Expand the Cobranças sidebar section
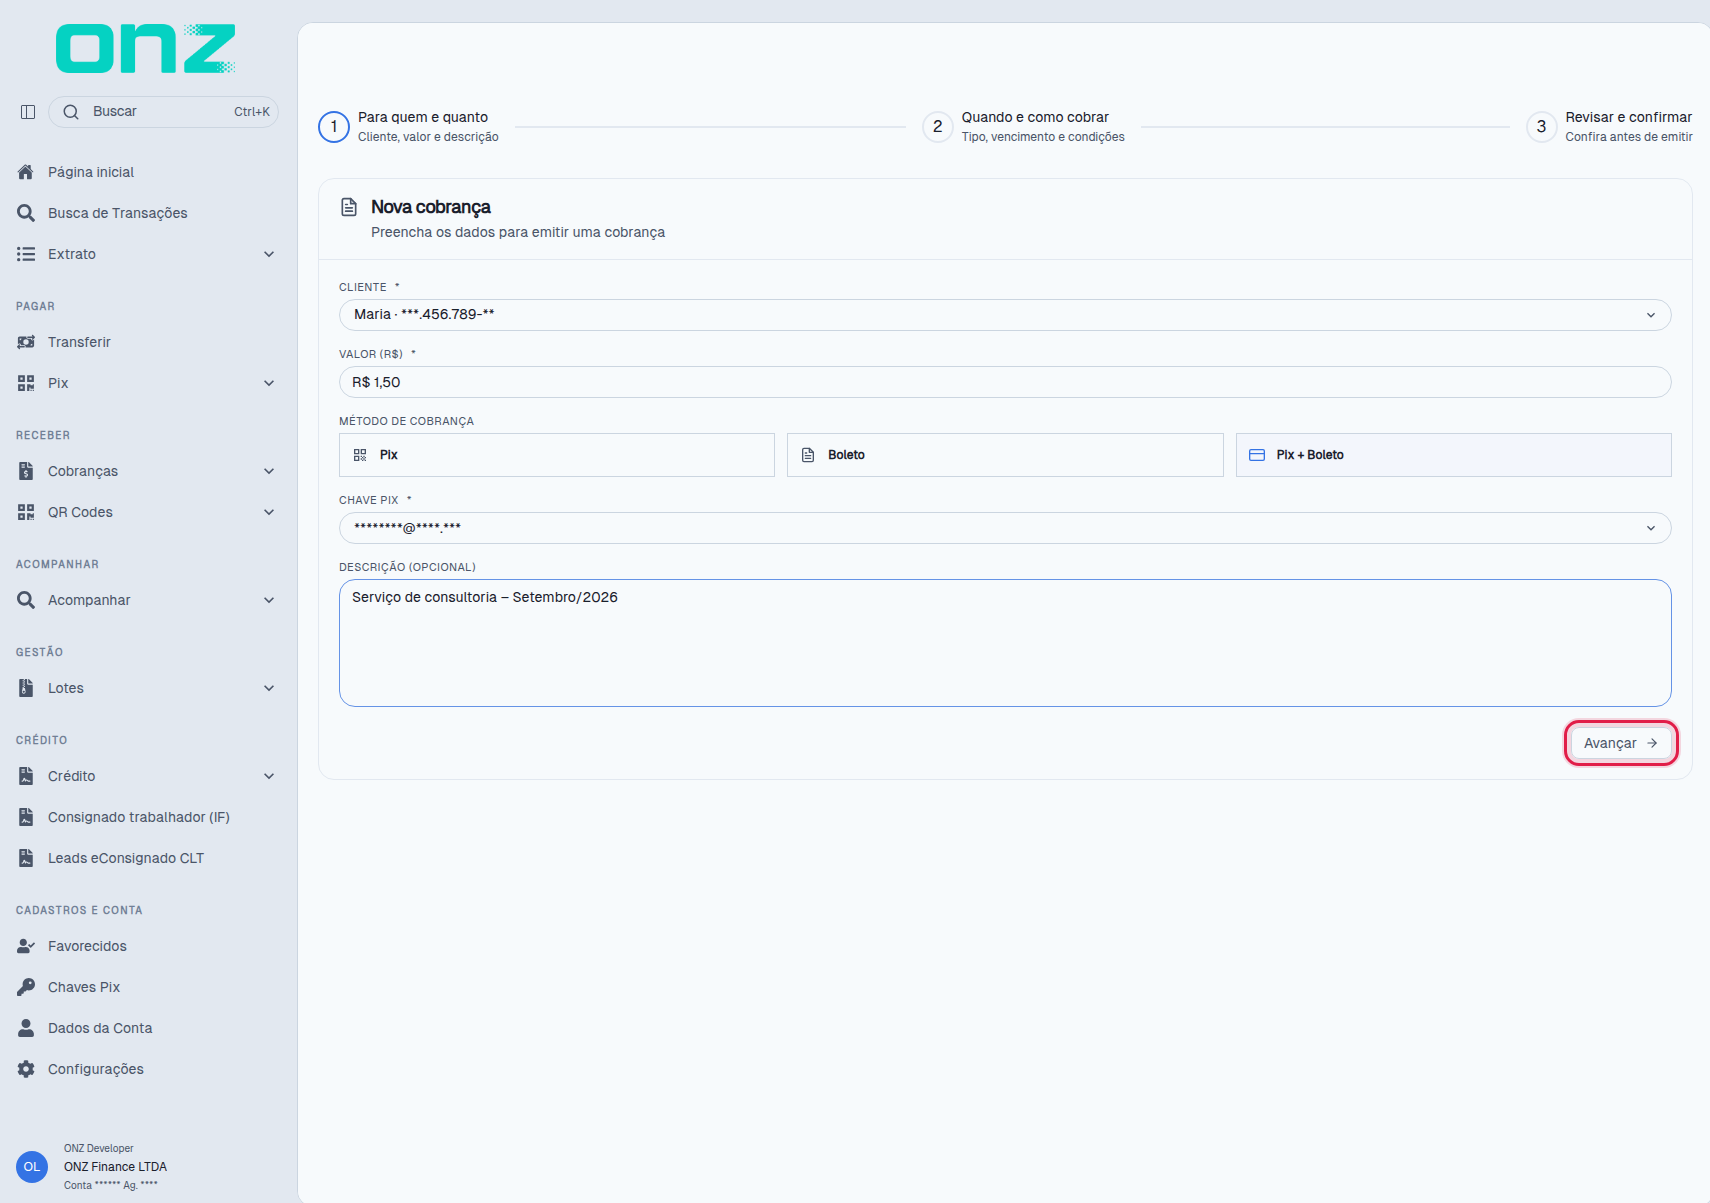This screenshot has height=1203, width=1710. click(146, 471)
